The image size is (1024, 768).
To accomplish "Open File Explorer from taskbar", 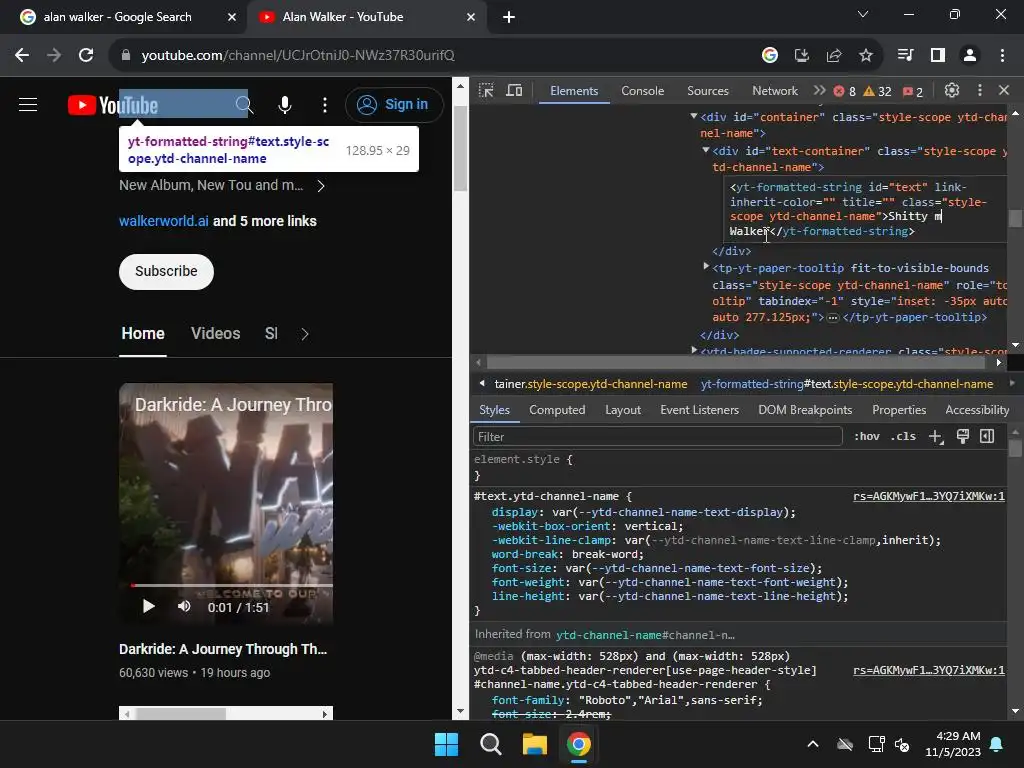I will click(x=534, y=744).
